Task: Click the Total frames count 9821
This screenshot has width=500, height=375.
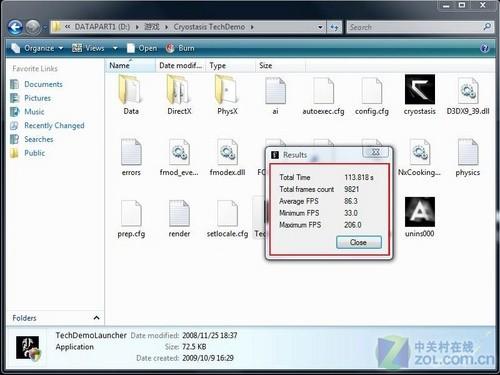Action: pyautogui.click(x=352, y=189)
